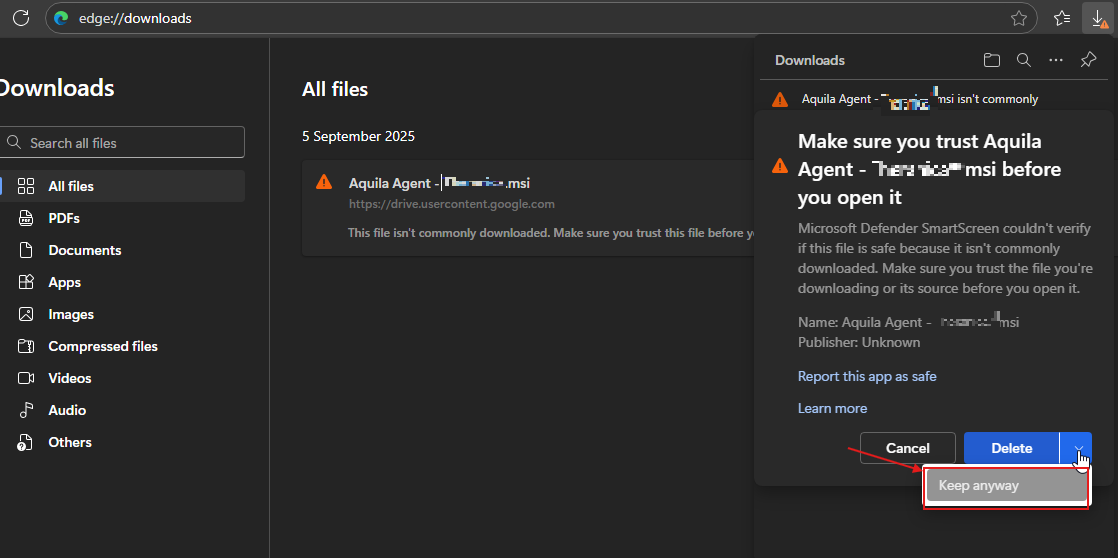Click the edge://downloads address bar
1118x558 pixels.
point(500,18)
